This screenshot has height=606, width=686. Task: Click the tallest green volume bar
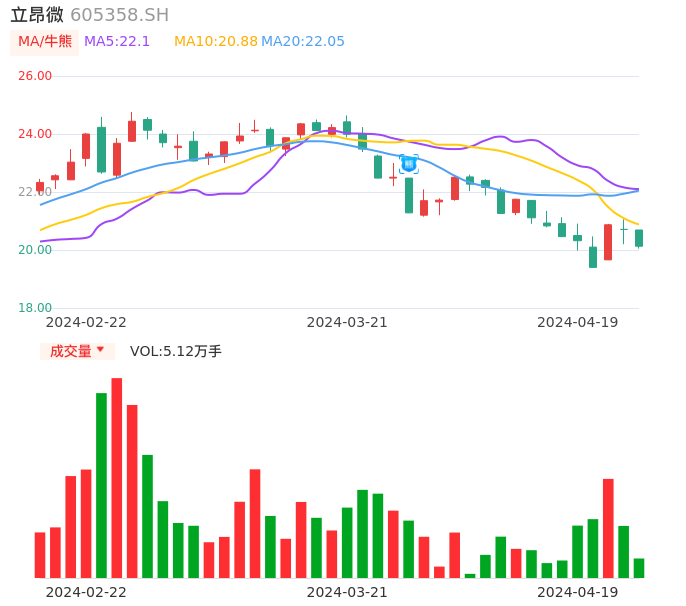101,485
